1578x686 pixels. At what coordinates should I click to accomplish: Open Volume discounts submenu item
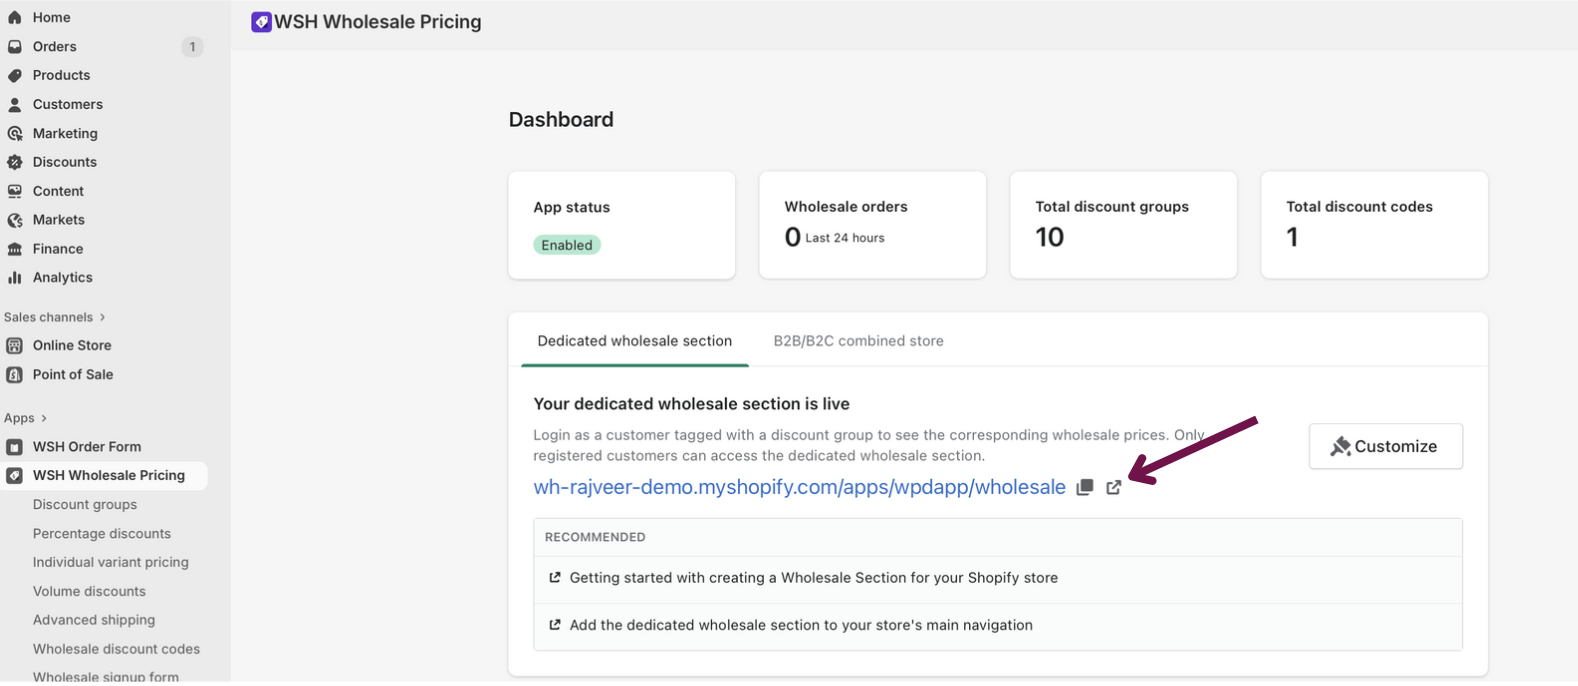89,592
